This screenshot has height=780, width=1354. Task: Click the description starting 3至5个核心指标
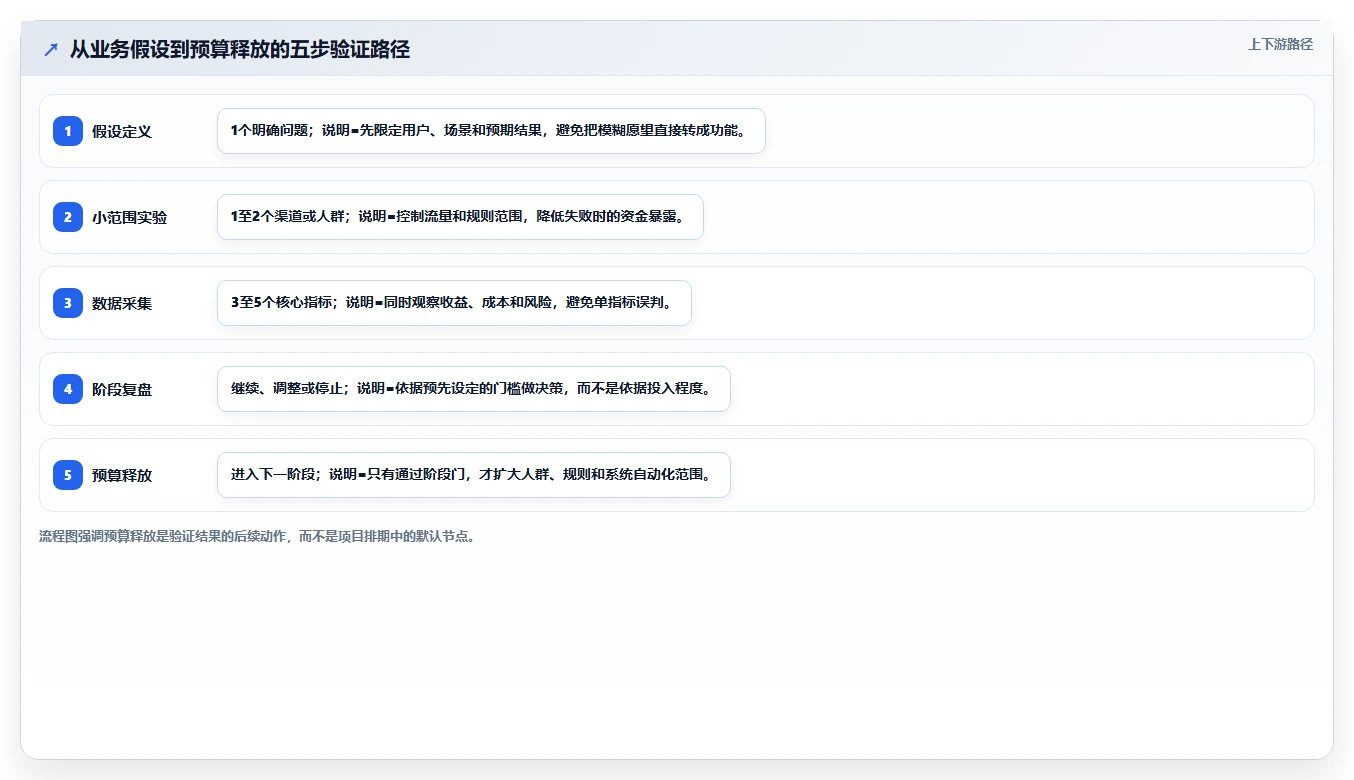(x=454, y=303)
